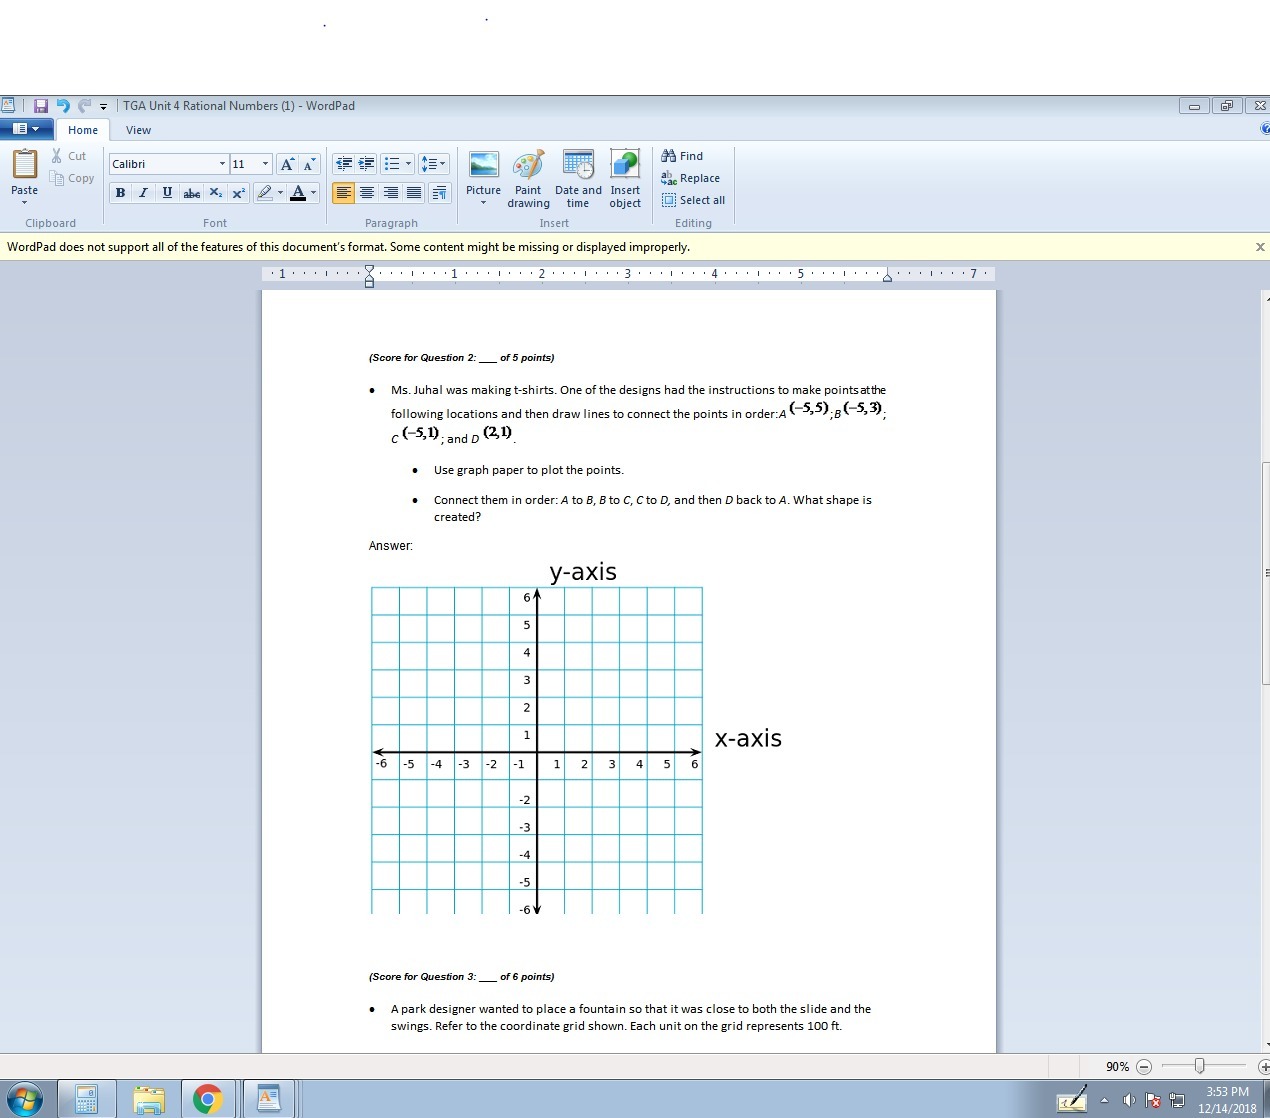Increase indent of the paragraph
The image size is (1270, 1118).
[x=366, y=164]
